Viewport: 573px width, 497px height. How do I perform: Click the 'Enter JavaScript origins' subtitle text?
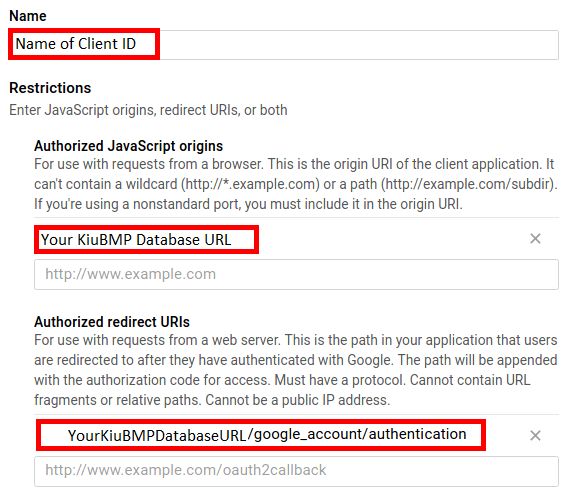tap(148, 110)
